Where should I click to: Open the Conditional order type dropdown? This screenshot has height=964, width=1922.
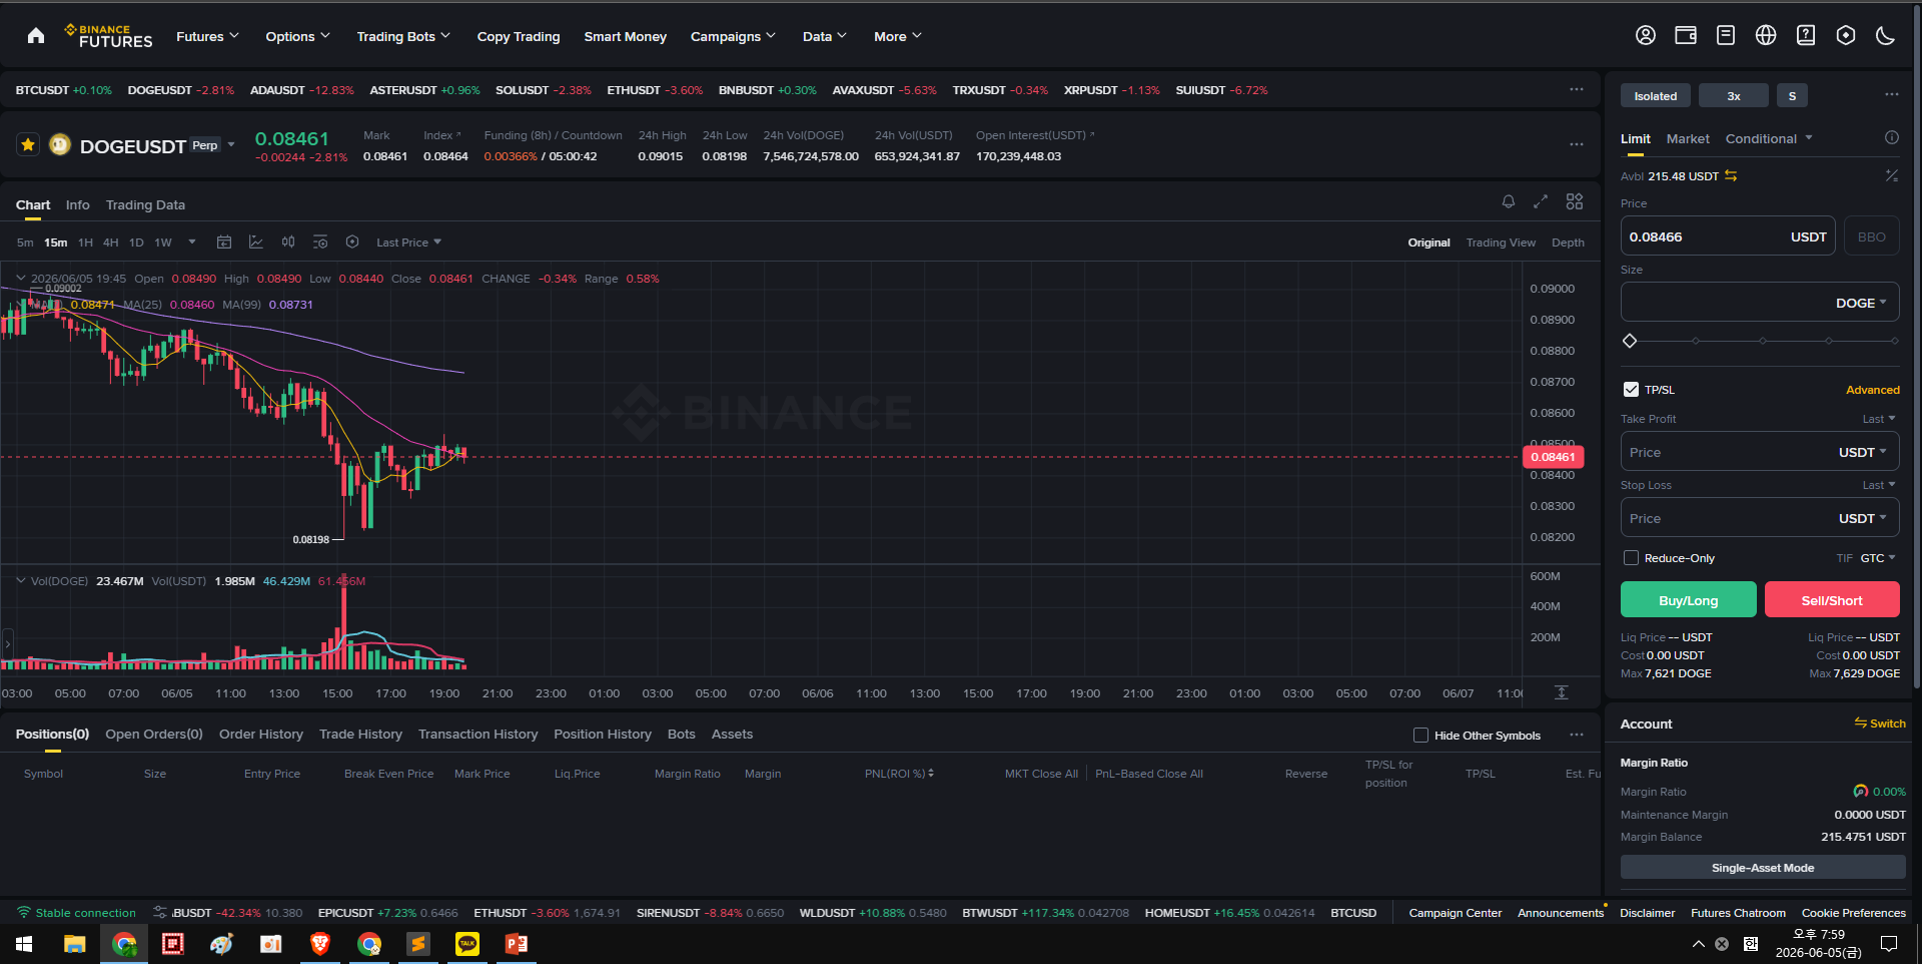[x=1769, y=139]
